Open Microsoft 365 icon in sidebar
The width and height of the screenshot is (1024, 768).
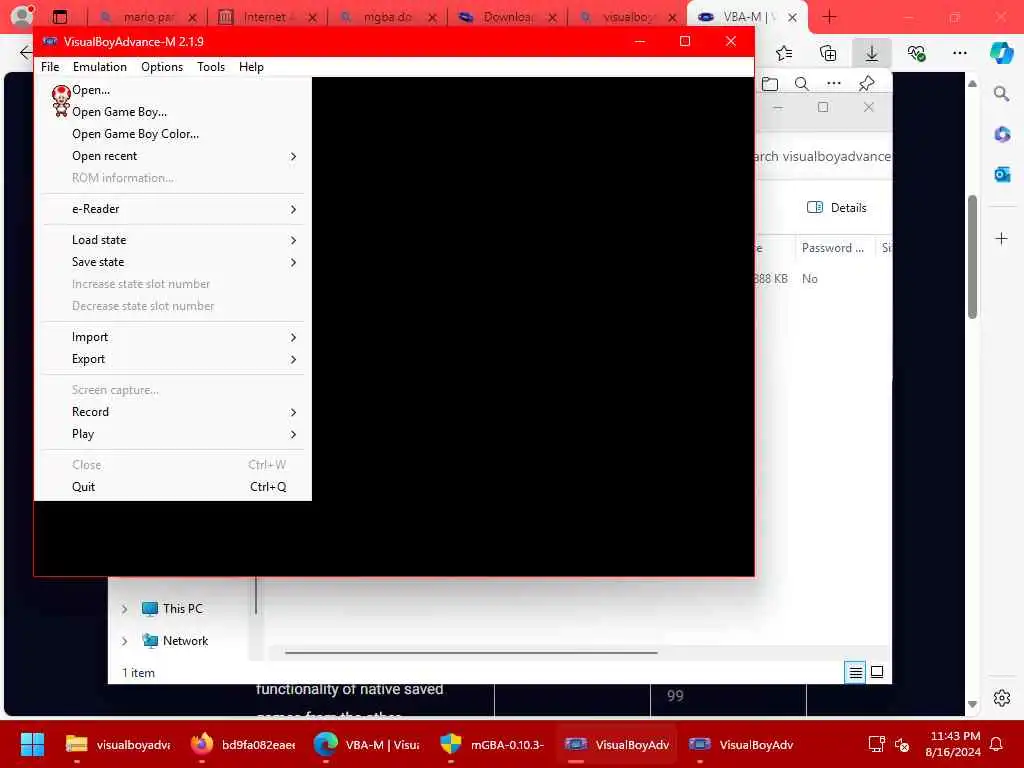click(1001, 135)
